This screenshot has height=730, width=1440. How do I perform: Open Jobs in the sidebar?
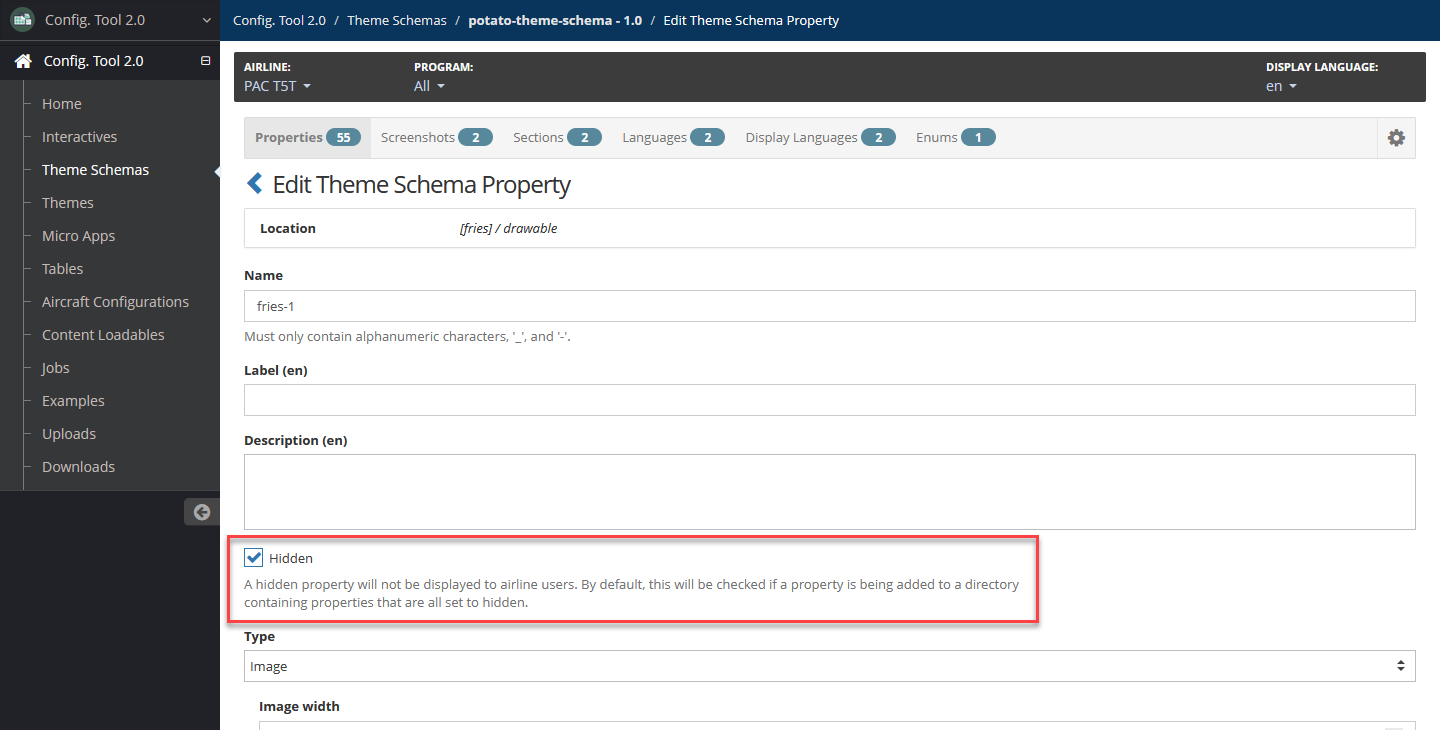[x=56, y=368]
